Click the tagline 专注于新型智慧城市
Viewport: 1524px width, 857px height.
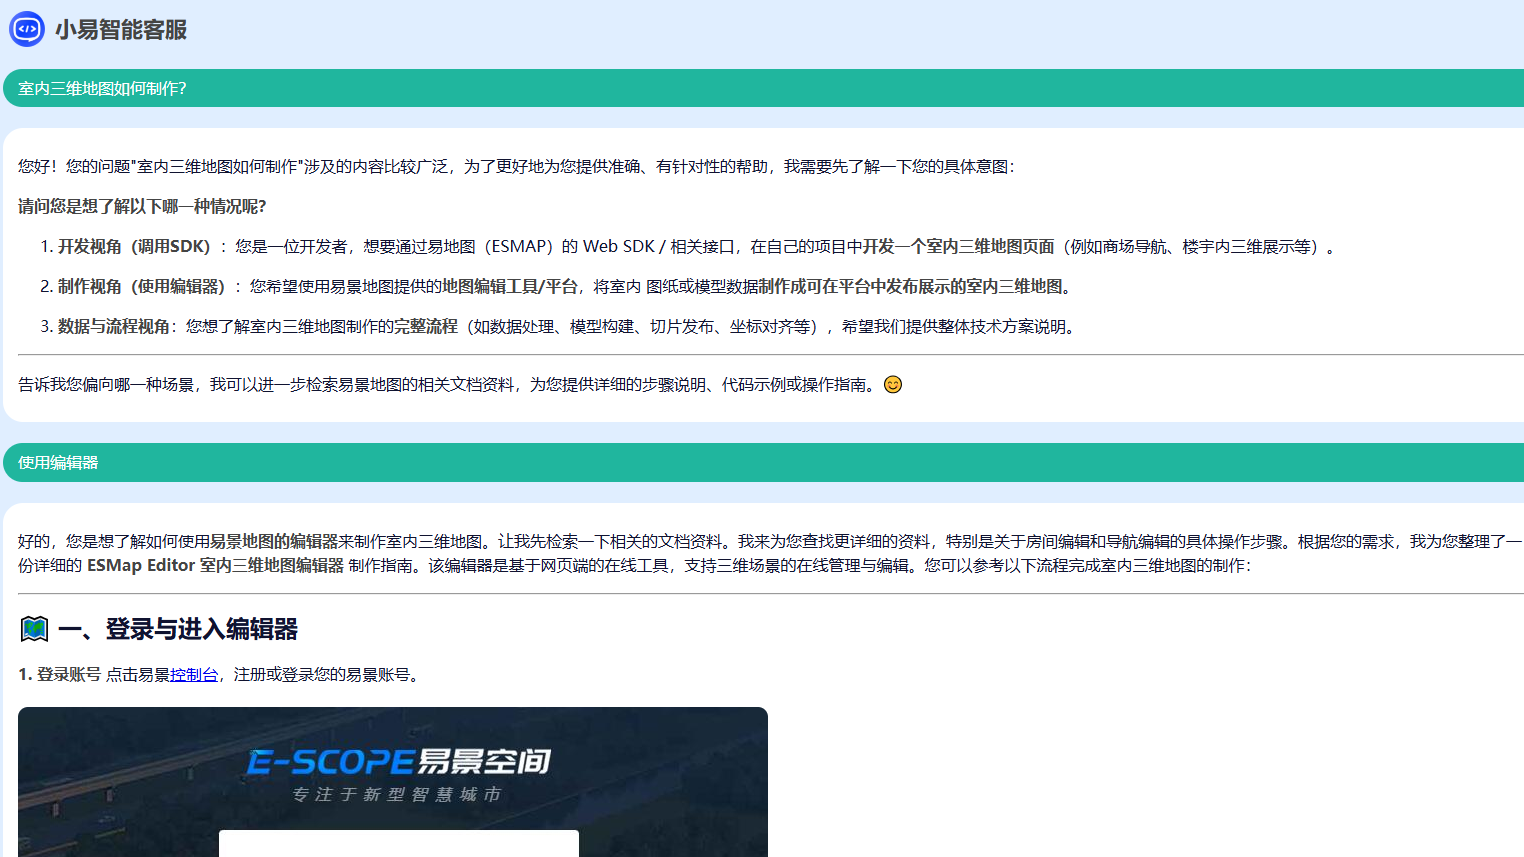397,795
